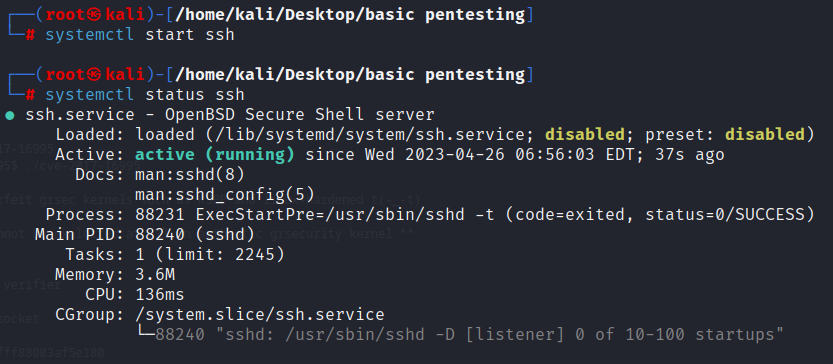Click the "systemctl status ssh" command text

point(145,95)
